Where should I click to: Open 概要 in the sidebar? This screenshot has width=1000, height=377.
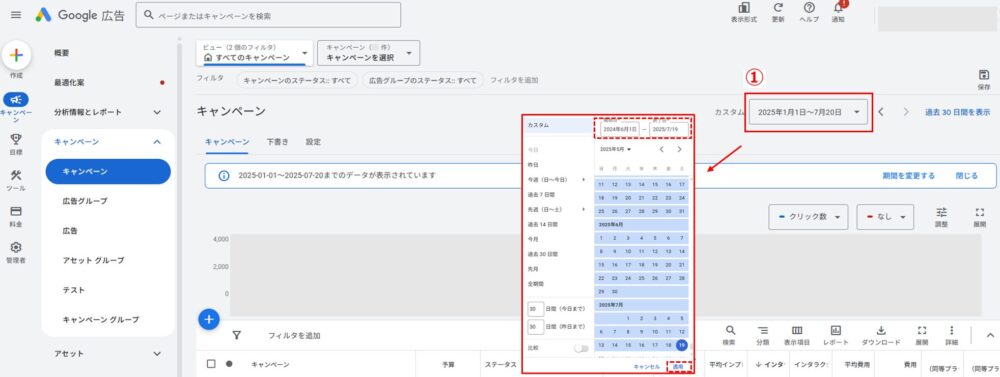coord(62,53)
